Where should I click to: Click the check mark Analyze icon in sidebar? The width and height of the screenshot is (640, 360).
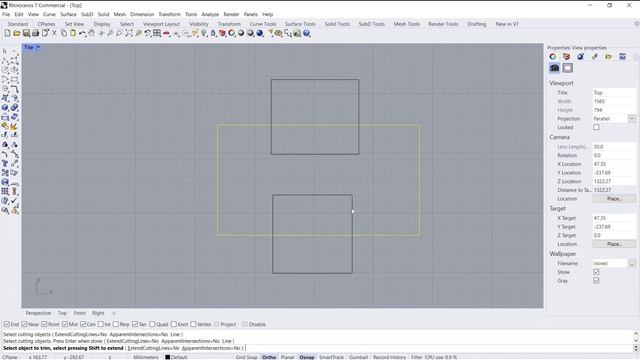(x=15, y=200)
